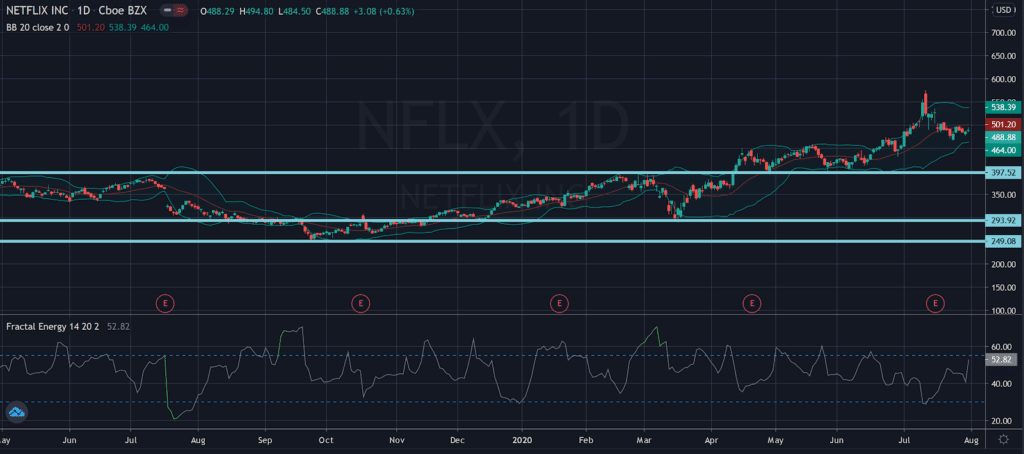Click the open price O488.29 value
Screen dimensions: 1024x454
click(x=218, y=12)
